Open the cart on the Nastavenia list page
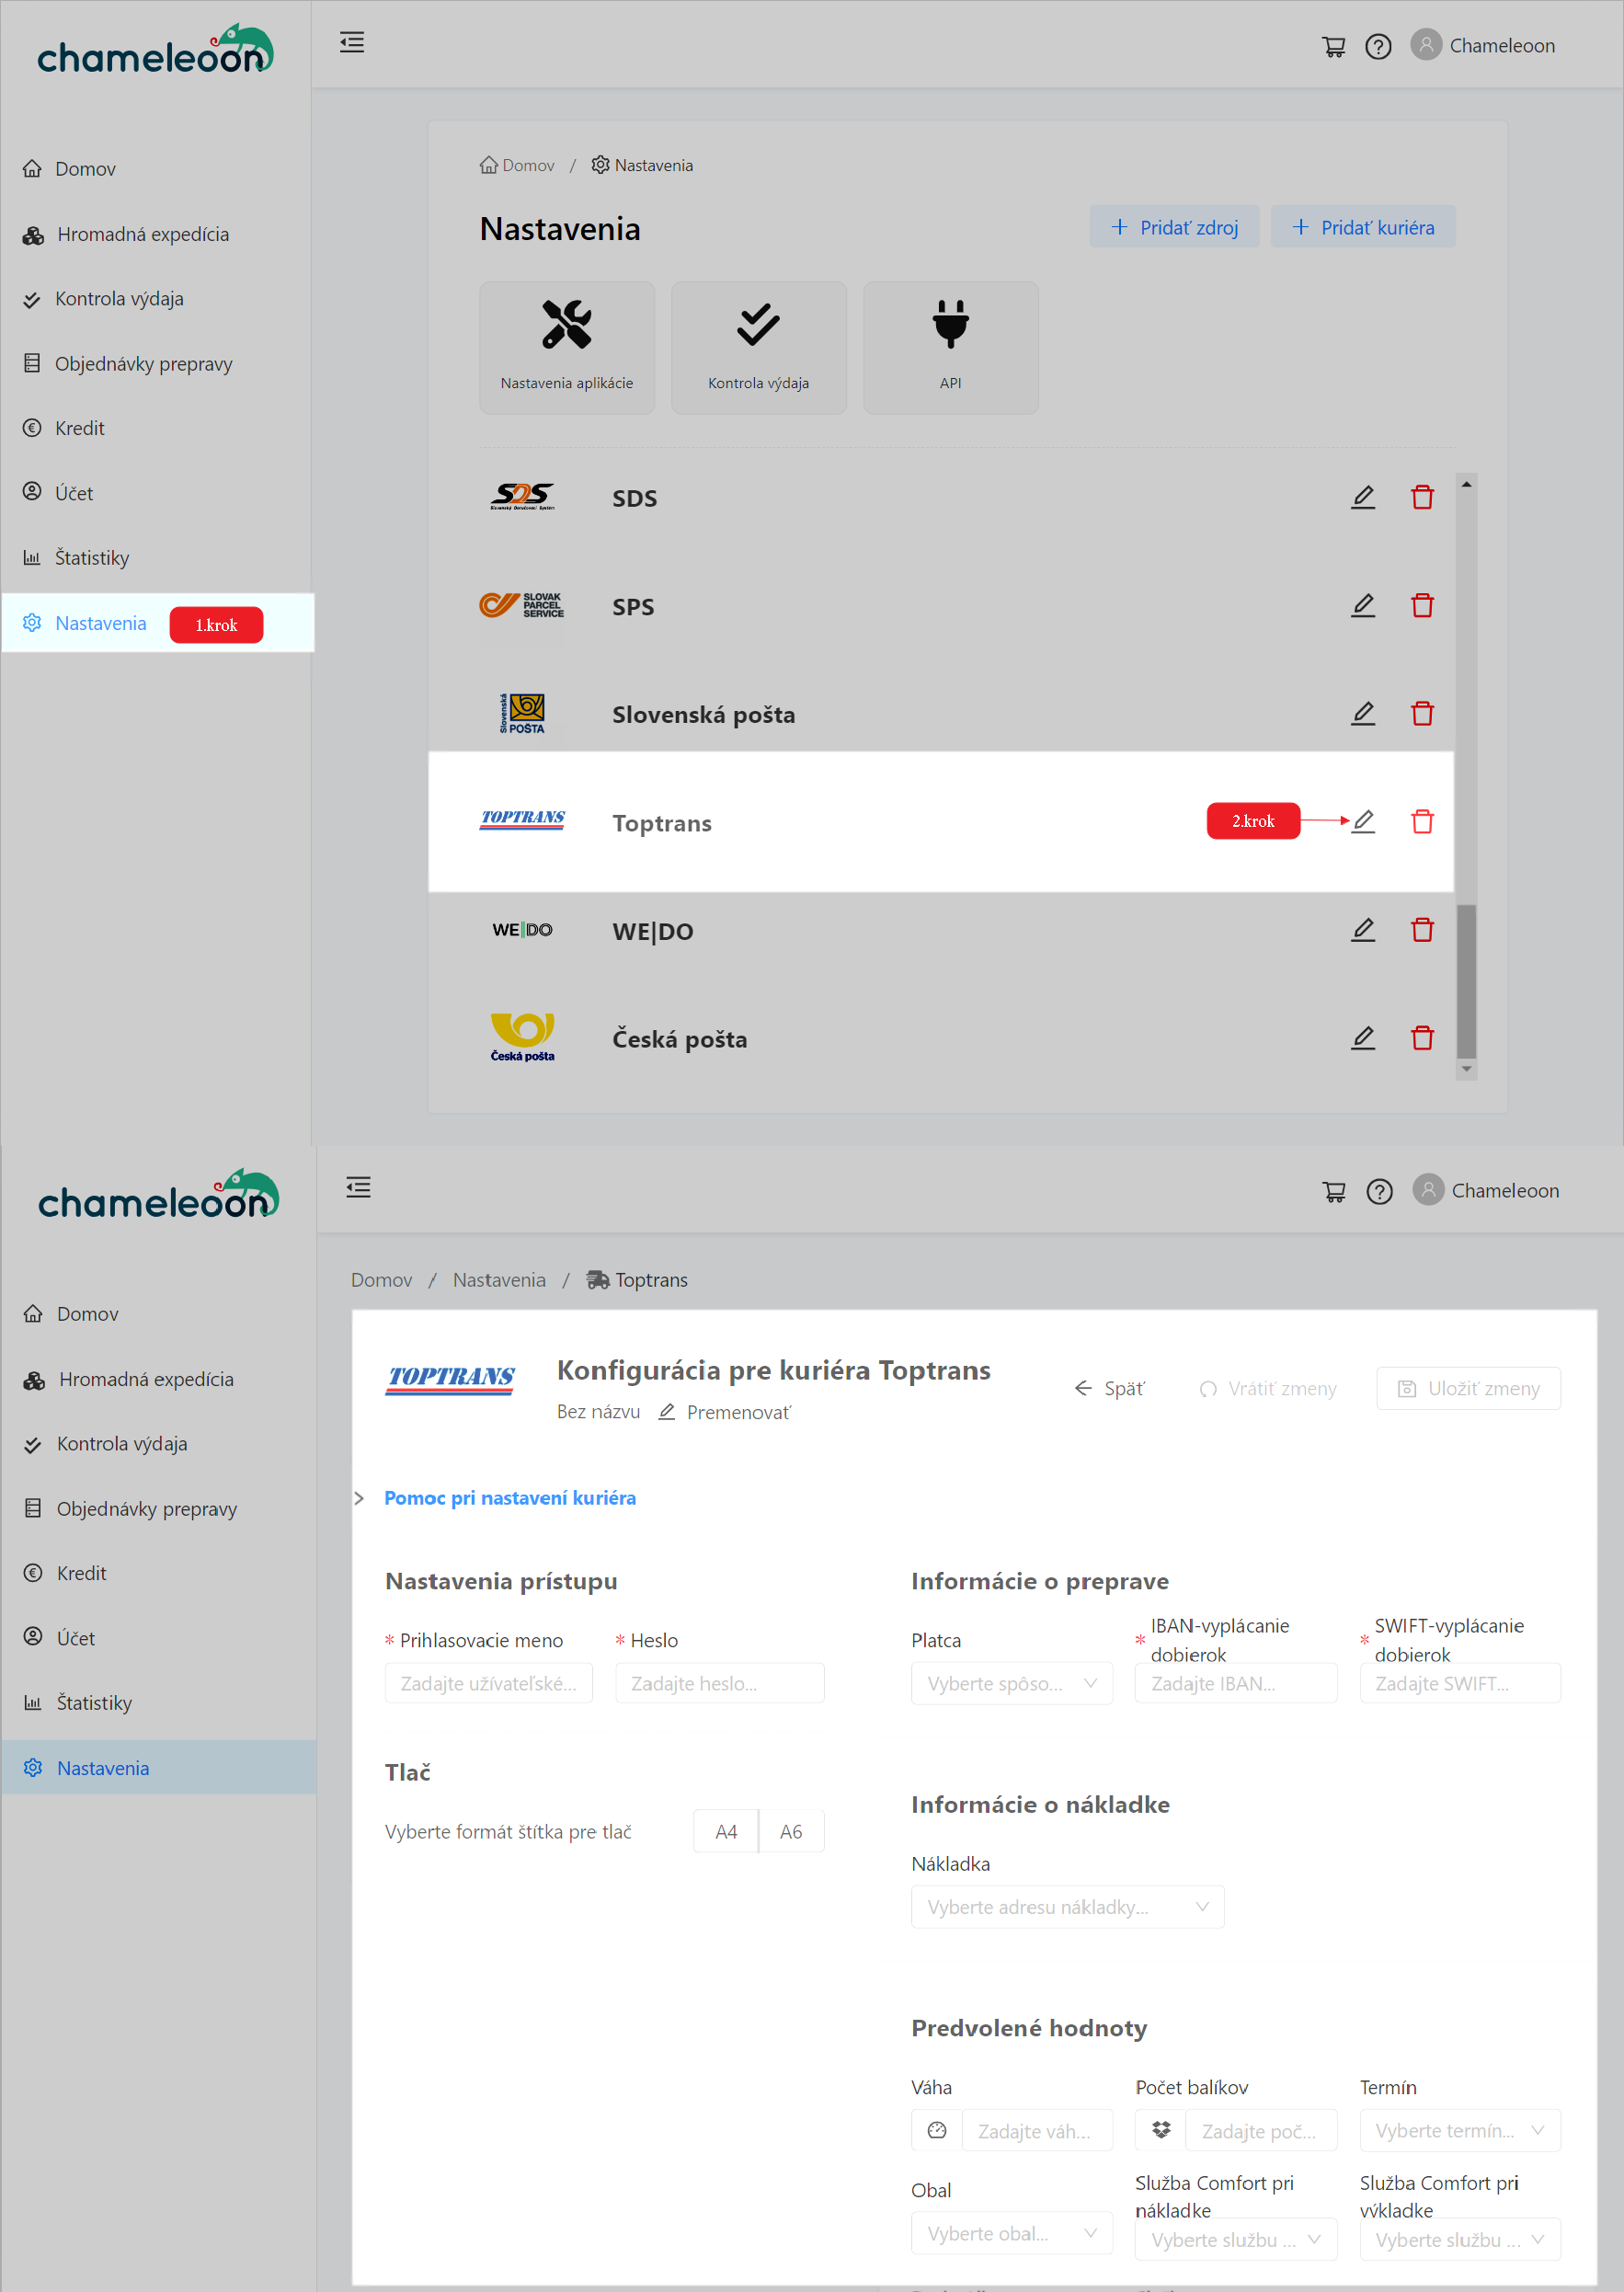 (1333, 46)
